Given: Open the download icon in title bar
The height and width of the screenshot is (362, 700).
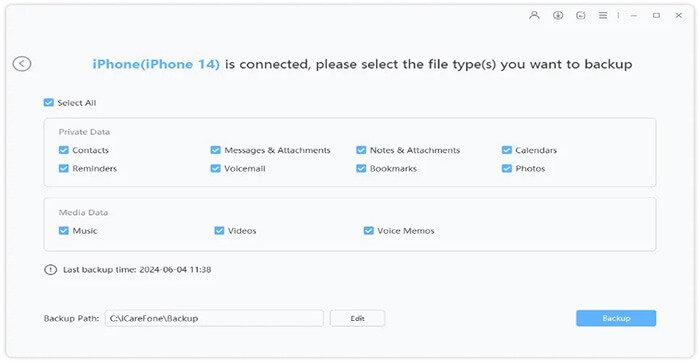Looking at the screenshot, I should point(558,15).
